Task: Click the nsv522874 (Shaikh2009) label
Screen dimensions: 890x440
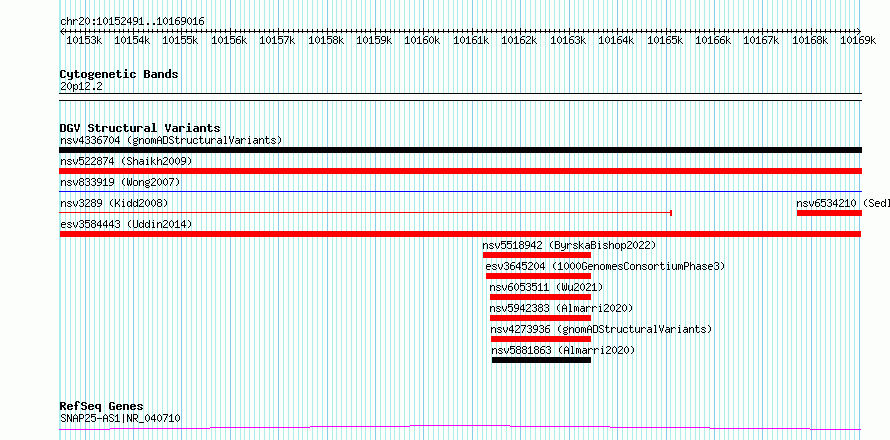Action: click(126, 161)
